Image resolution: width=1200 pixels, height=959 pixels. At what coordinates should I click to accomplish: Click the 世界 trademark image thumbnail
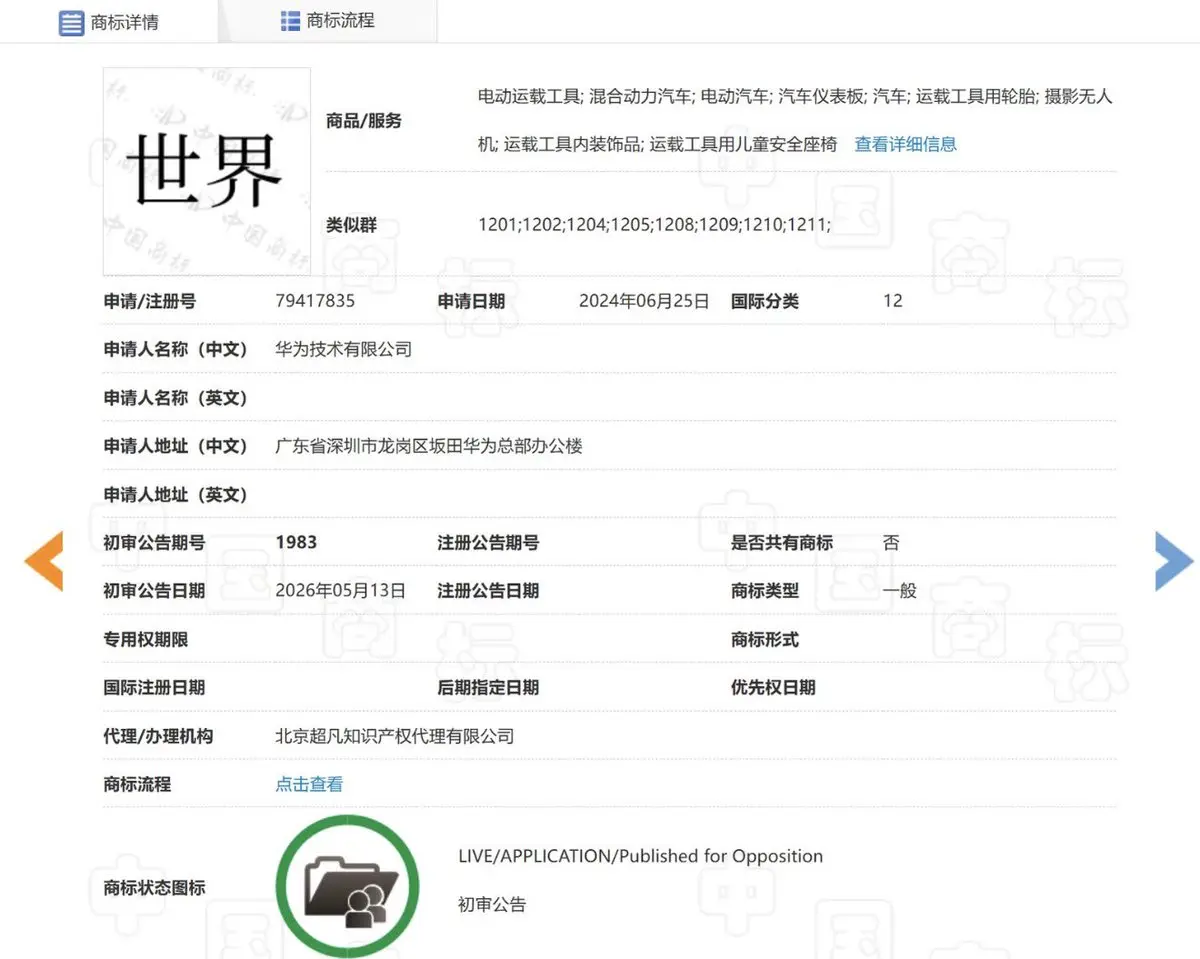(207, 171)
